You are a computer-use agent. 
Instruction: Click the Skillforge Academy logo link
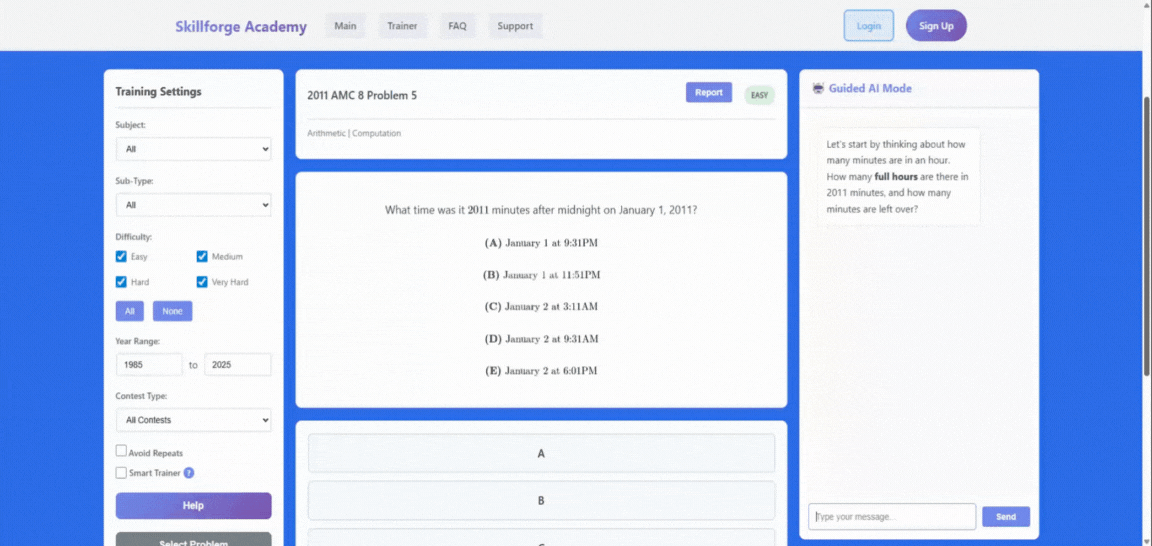[241, 26]
